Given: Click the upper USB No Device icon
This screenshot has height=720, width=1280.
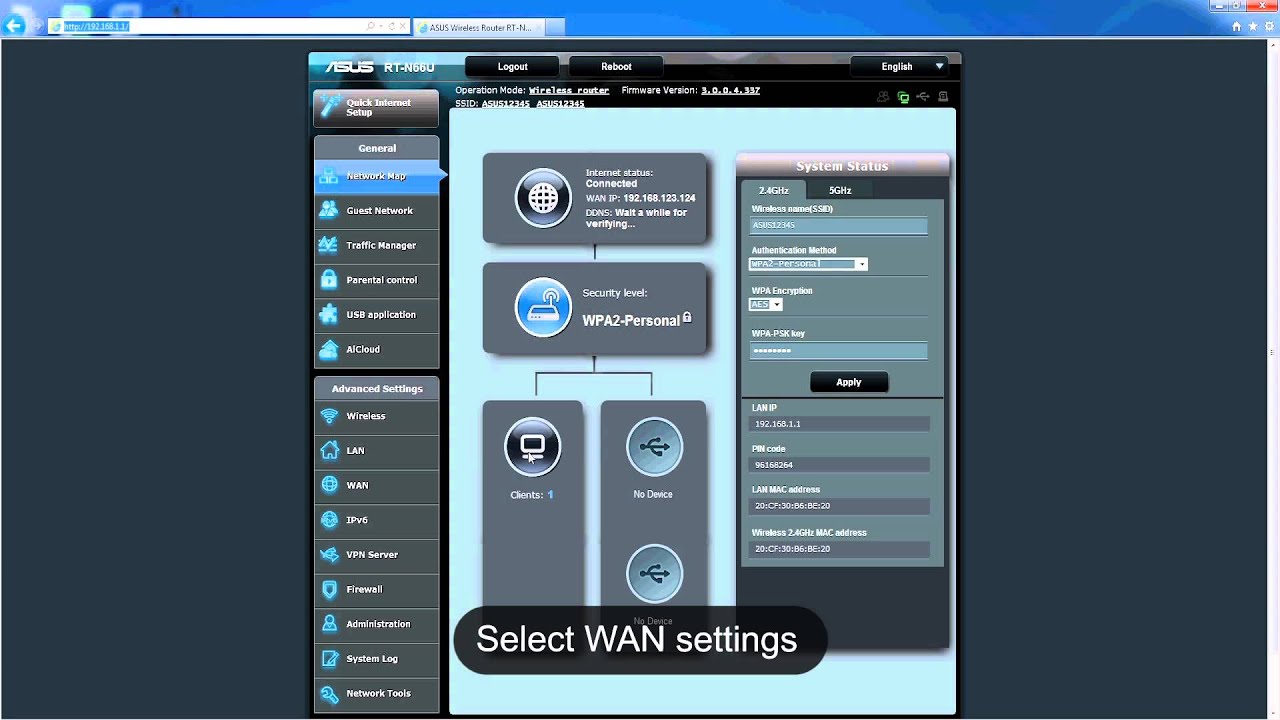Looking at the screenshot, I should 654,446.
